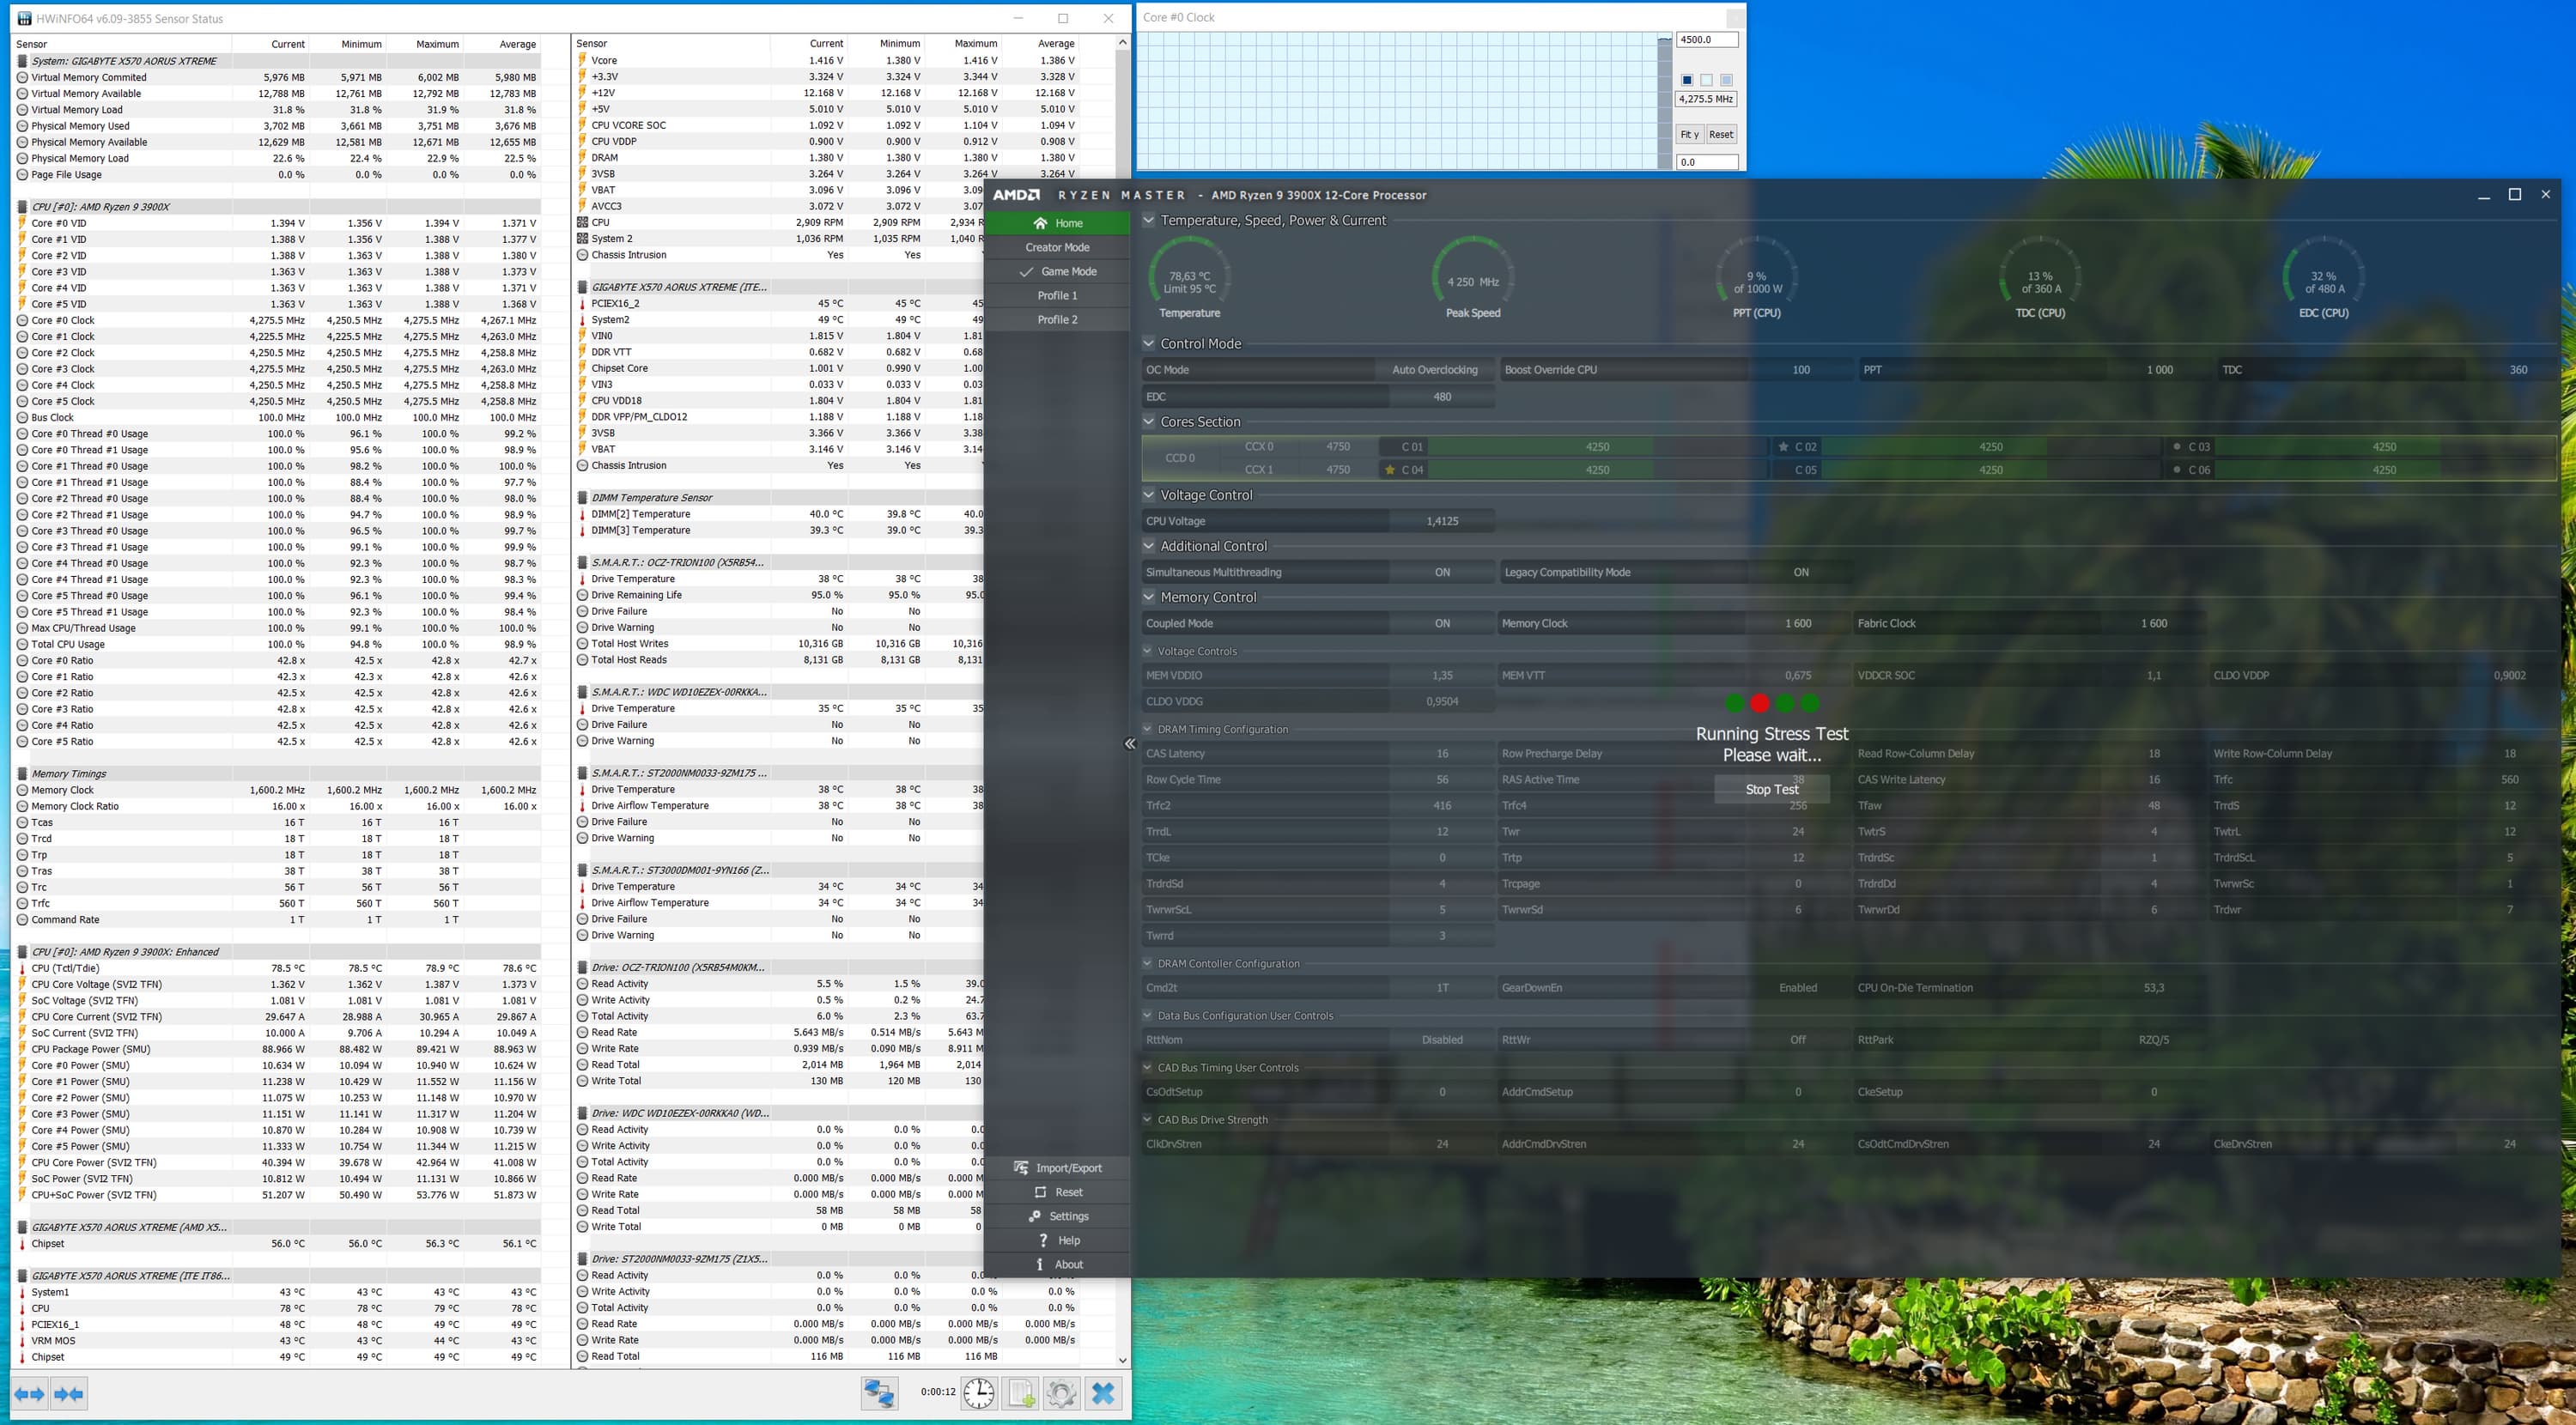
Task: Click the network remote monitoring icon
Action: point(879,1392)
